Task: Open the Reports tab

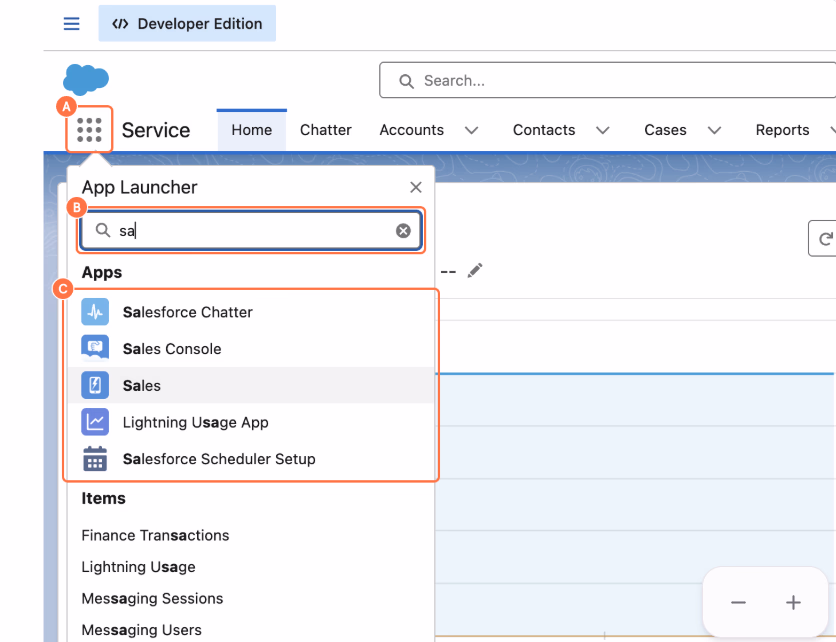Action: pos(782,130)
